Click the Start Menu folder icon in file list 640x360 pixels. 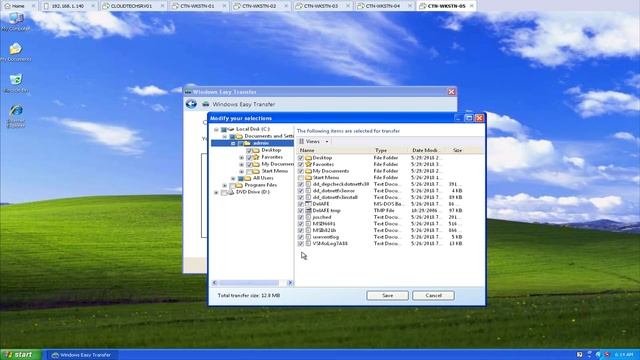(309, 178)
